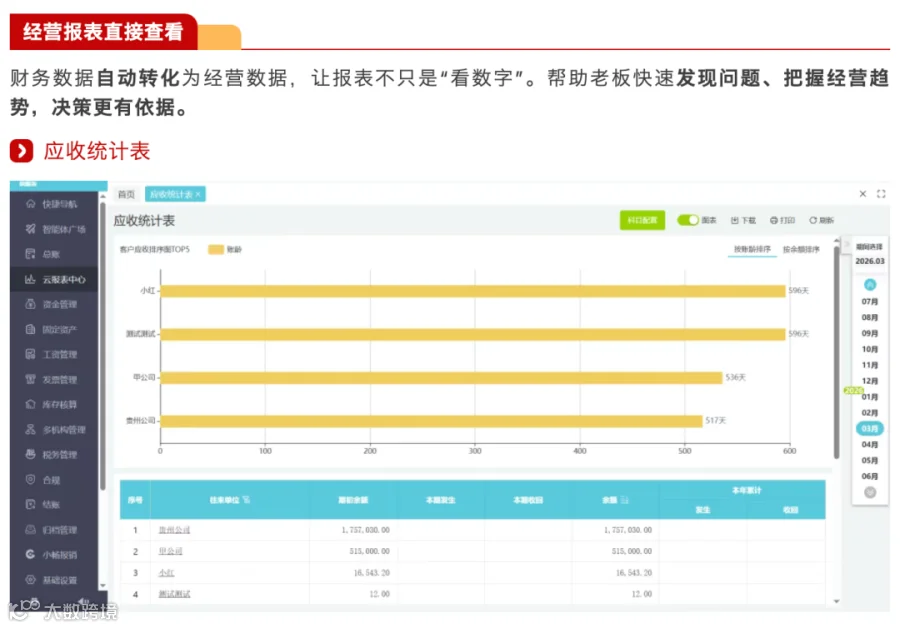This screenshot has width=900, height=628.
Task: Click the period list up arrow circle
Action: click(x=870, y=284)
